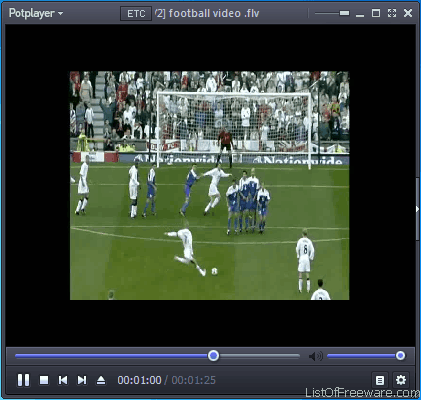Screen dimensions: 421x400
Task: Expand the side panel arrow on right edge
Action: tap(417, 209)
